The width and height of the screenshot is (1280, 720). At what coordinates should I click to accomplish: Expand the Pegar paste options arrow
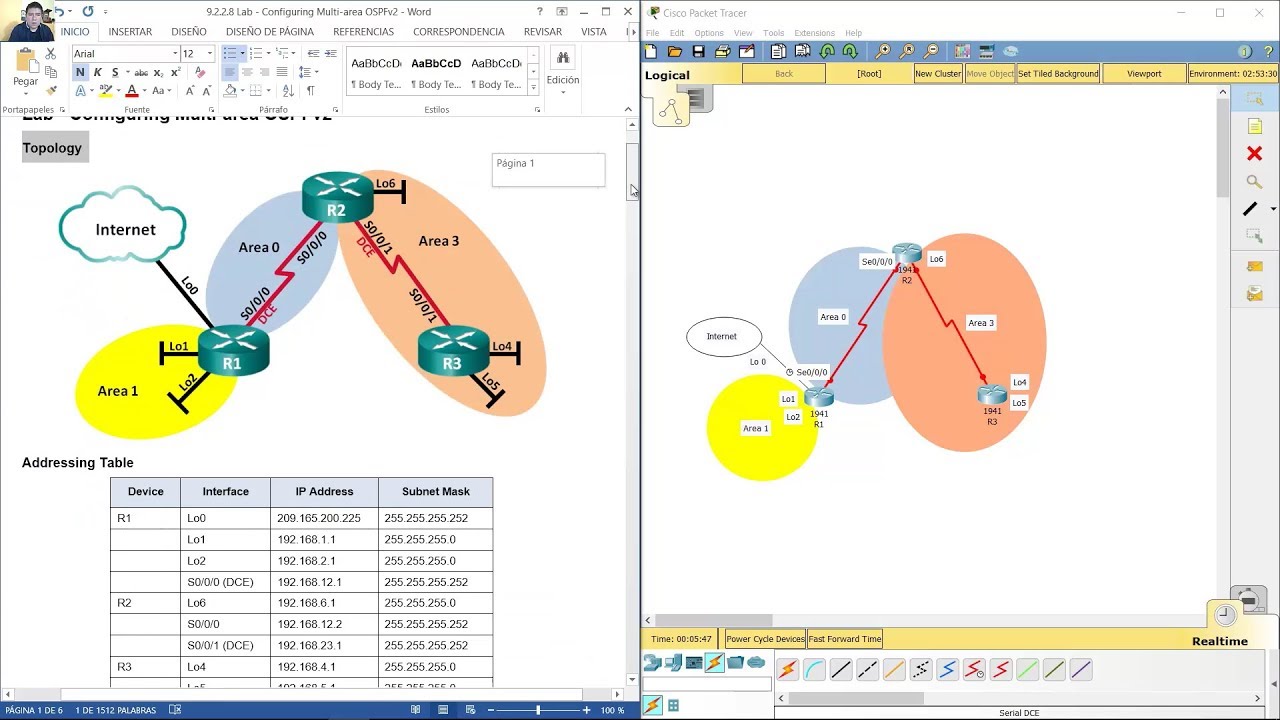tap(25, 93)
